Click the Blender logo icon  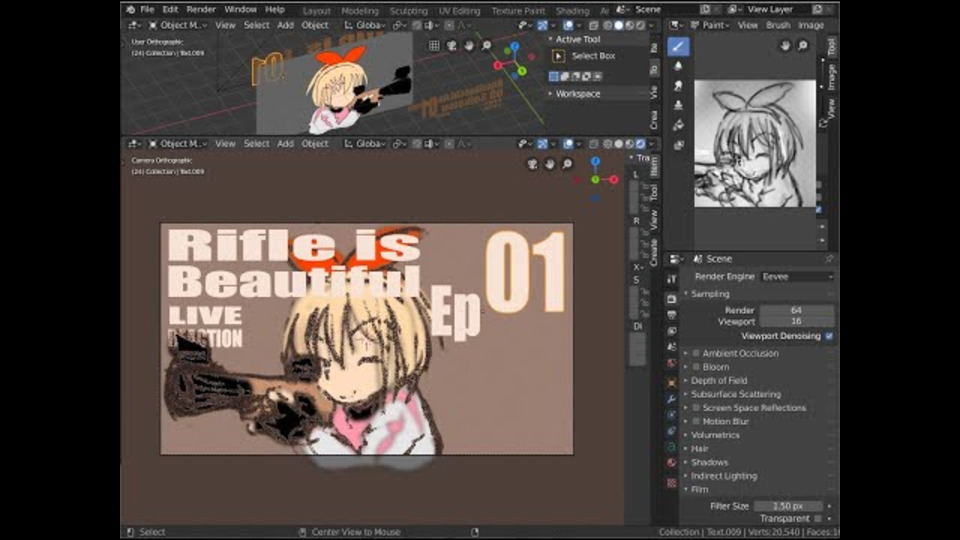[130, 9]
